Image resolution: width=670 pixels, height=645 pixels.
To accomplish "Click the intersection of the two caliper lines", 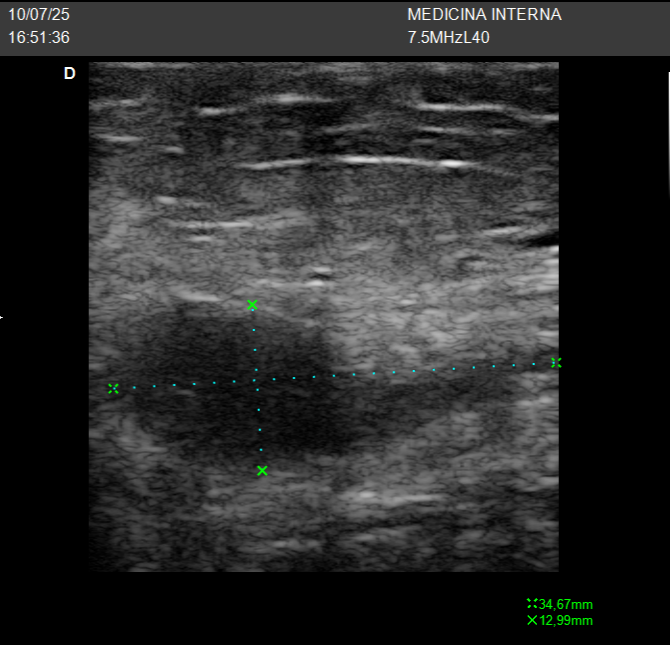I will point(256,380).
